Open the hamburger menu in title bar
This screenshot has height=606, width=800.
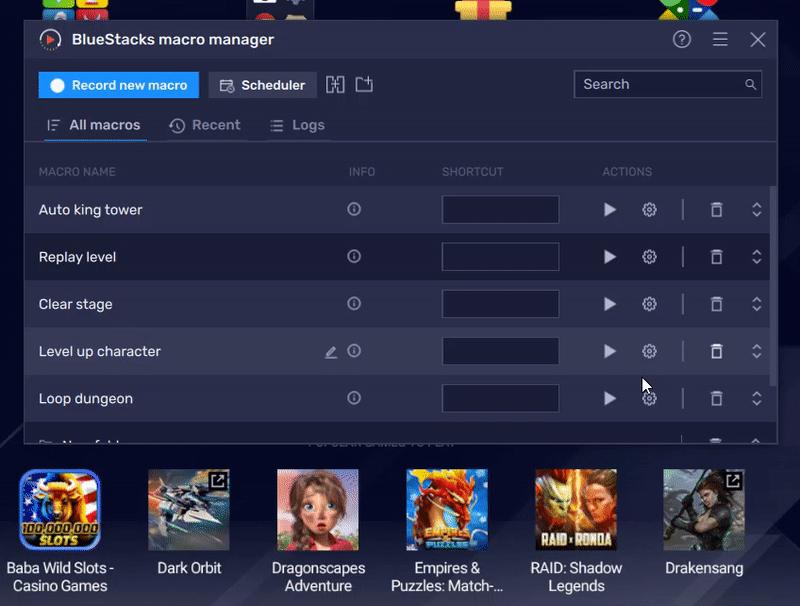point(719,40)
